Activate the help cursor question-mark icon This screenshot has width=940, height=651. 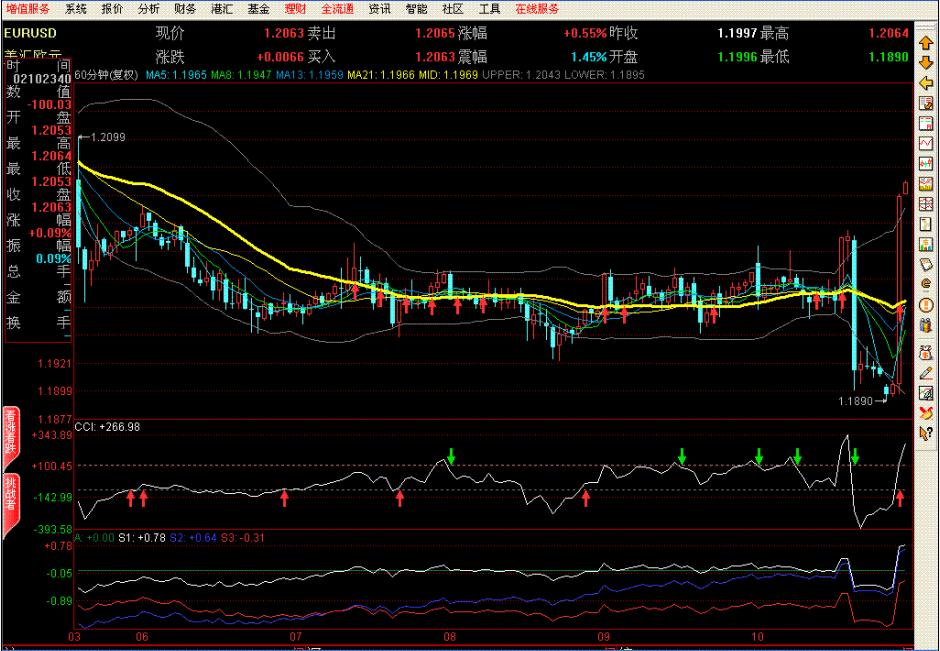[926, 433]
